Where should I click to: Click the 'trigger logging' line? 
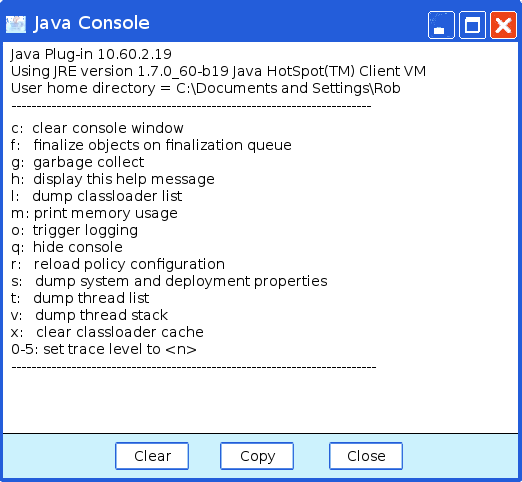point(74,230)
